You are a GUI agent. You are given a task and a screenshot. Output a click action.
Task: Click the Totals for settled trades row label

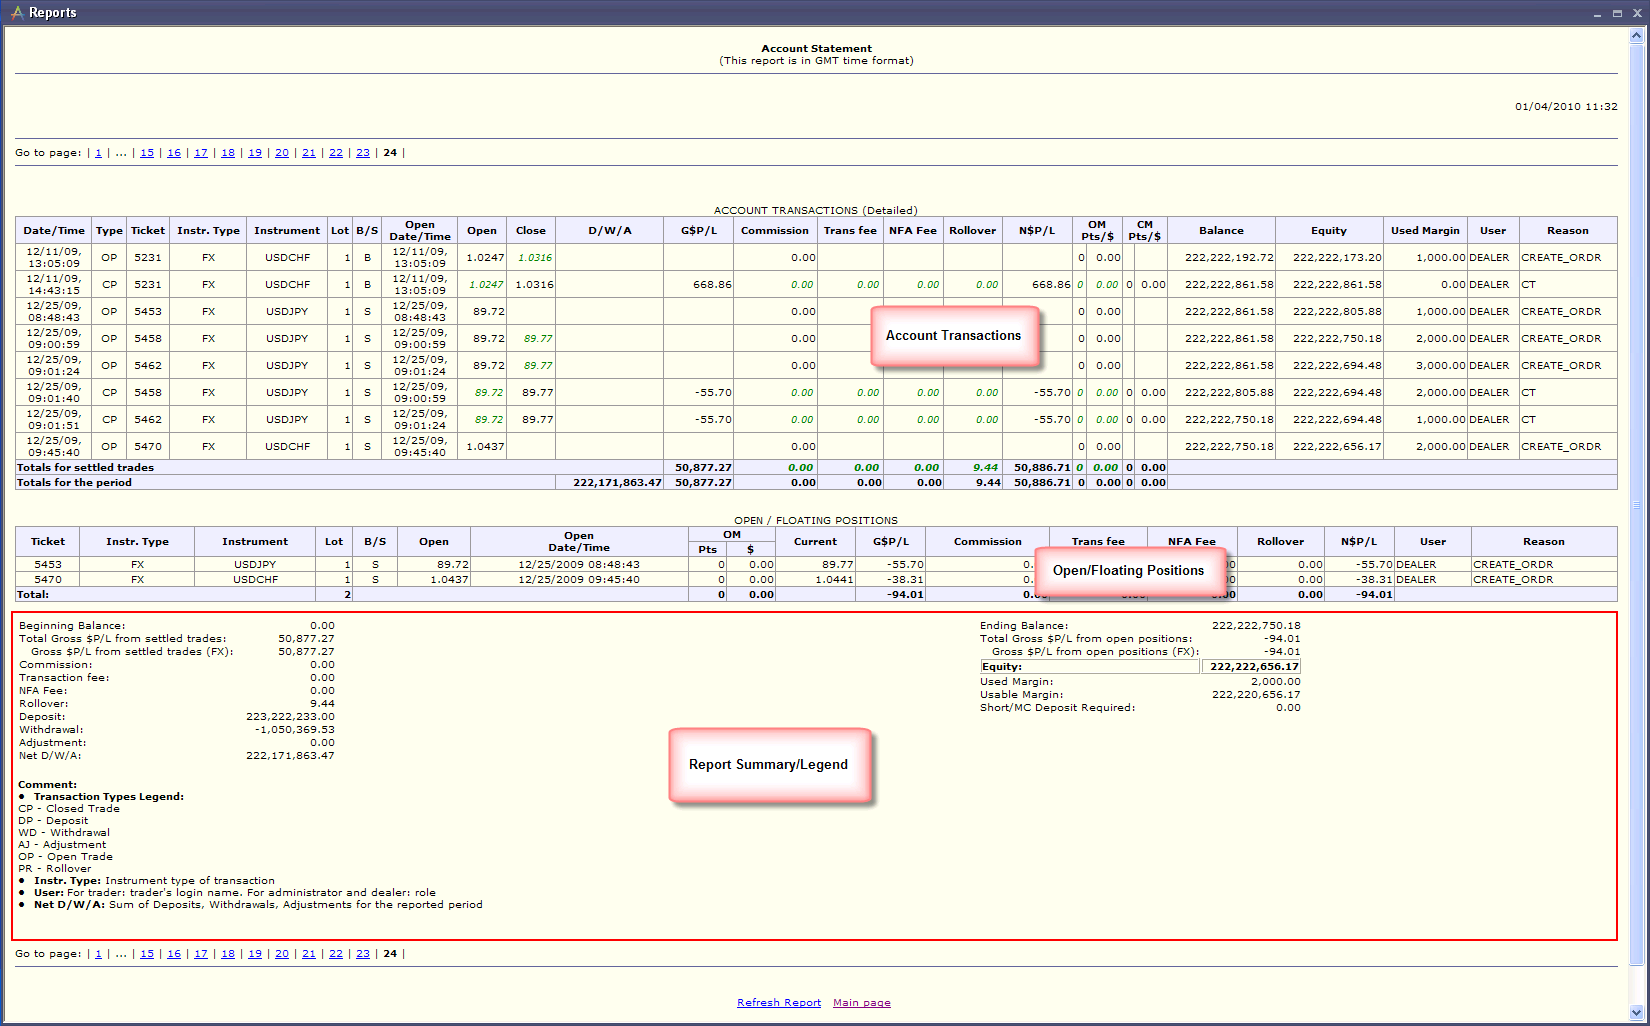(x=85, y=468)
